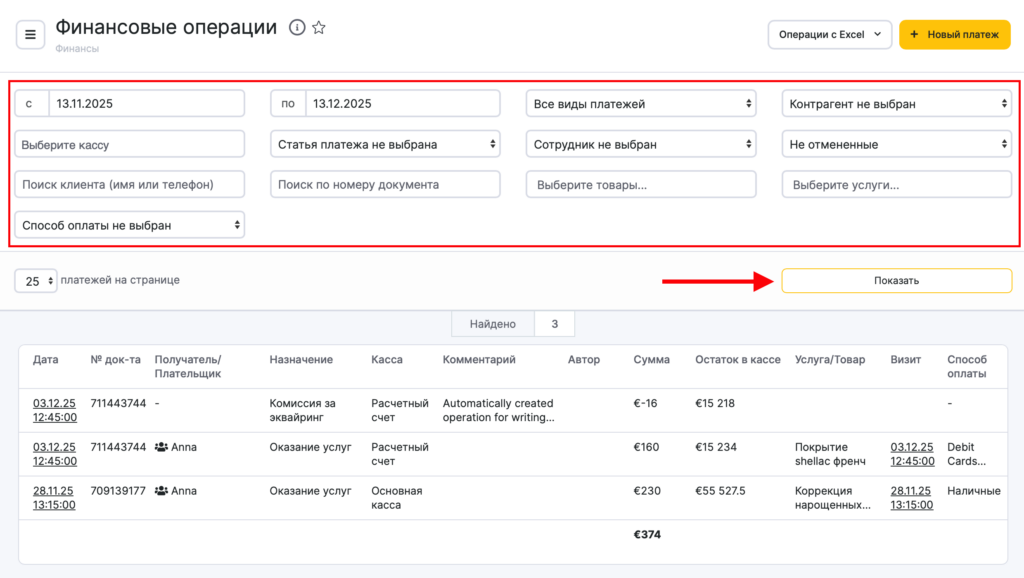Viewport: 1024px width, 578px height.
Task: Open the Контрагент не выбран dropdown
Action: tap(896, 104)
